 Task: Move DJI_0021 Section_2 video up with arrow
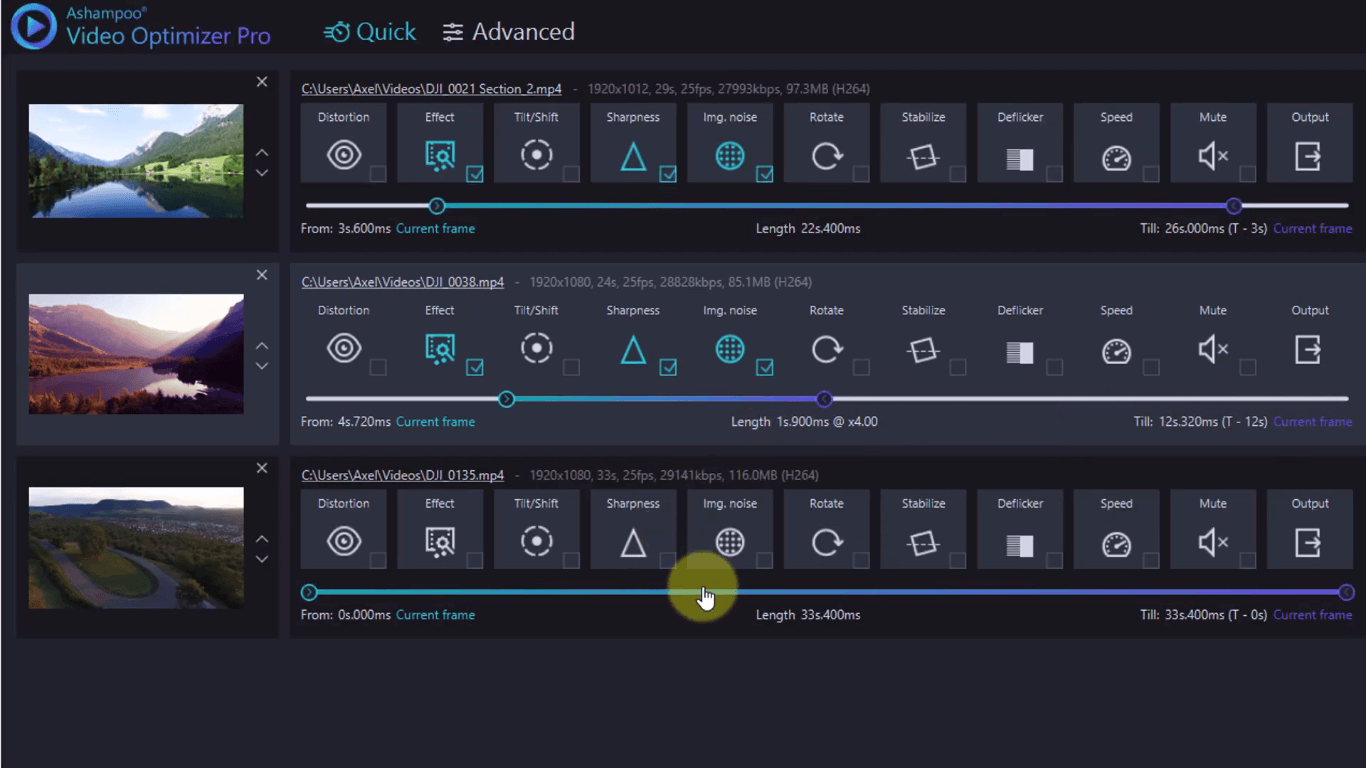tap(262, 153)
